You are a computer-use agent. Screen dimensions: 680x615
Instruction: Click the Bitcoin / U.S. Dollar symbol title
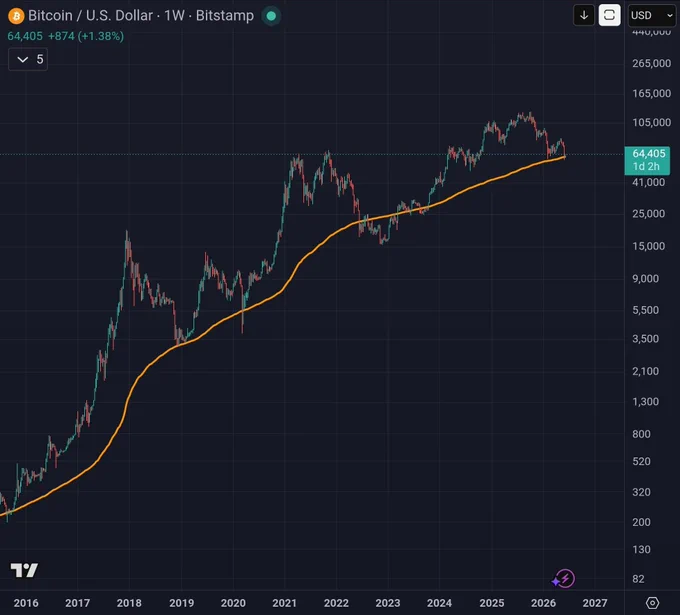90,16
